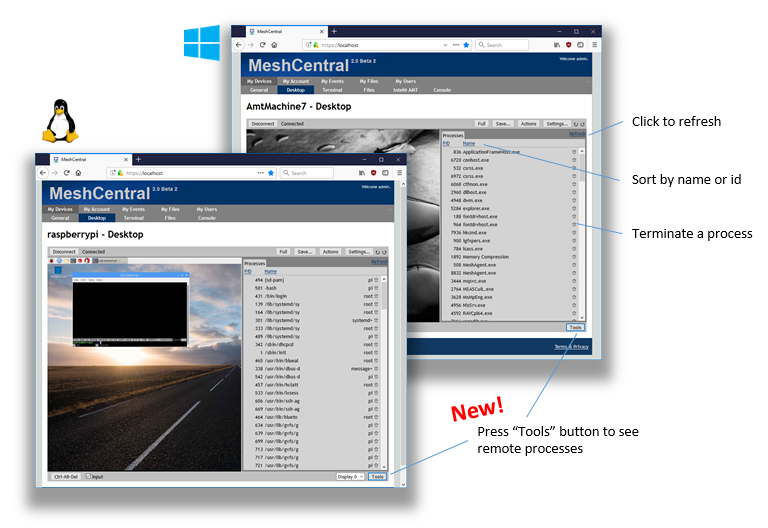Terminate the -bash process on raspberrypi
Viewport: 768px width, 528px height.
(376, 288)
